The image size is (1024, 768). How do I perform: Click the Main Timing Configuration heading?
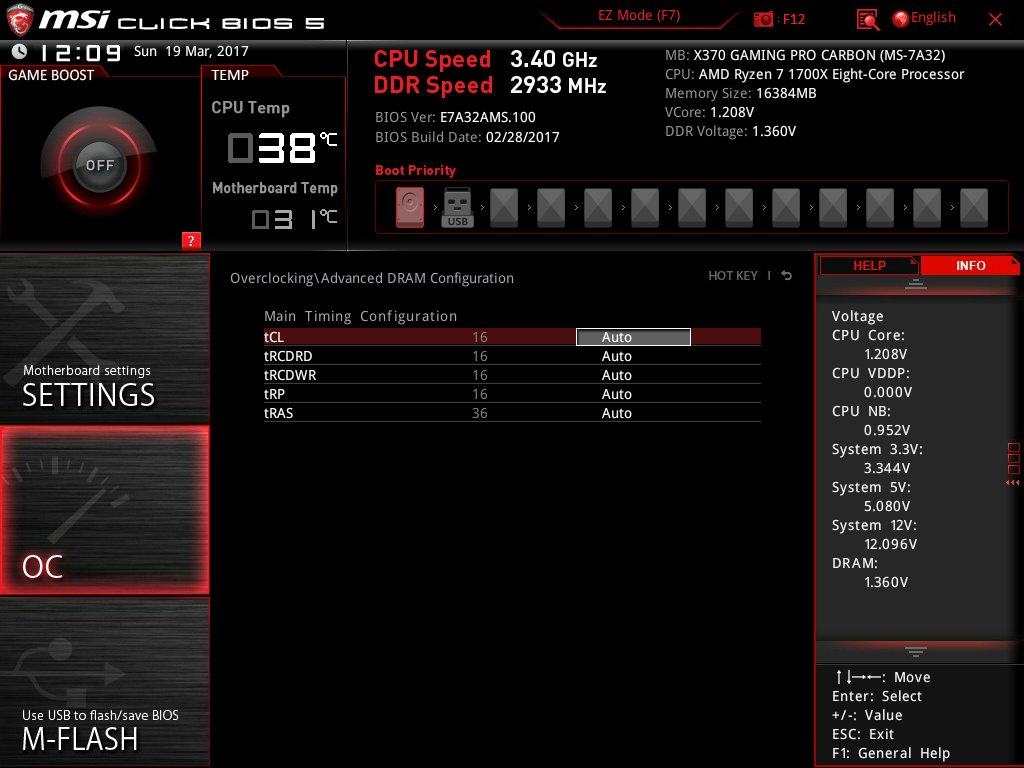[360, 316]
